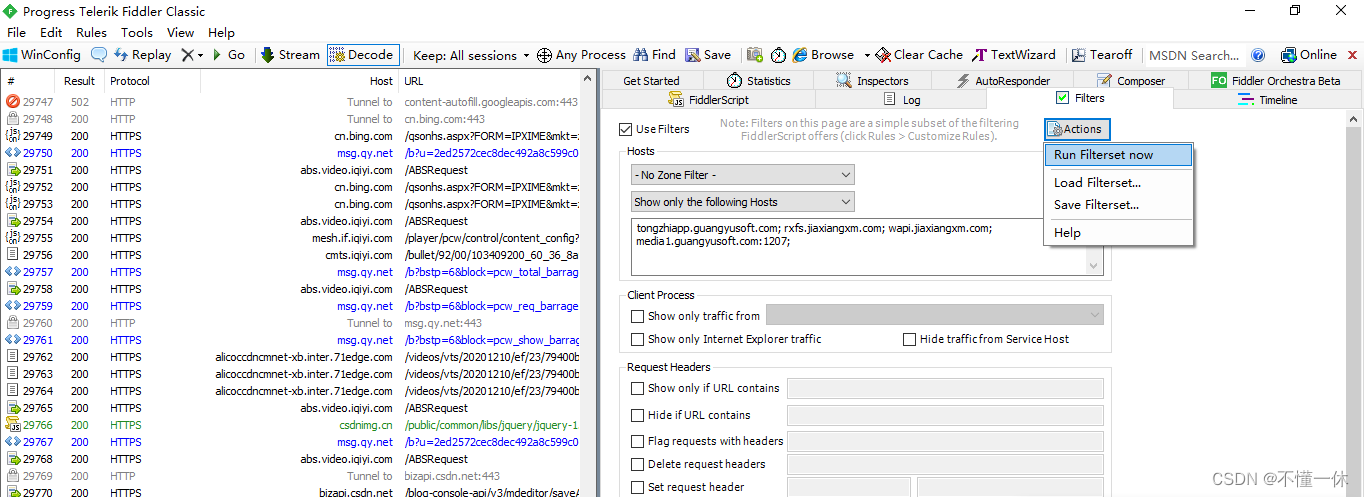Expand the Remove sessions dropdown arrow
This screenshot has width=1364, height=497.
[x=200, y=55]
